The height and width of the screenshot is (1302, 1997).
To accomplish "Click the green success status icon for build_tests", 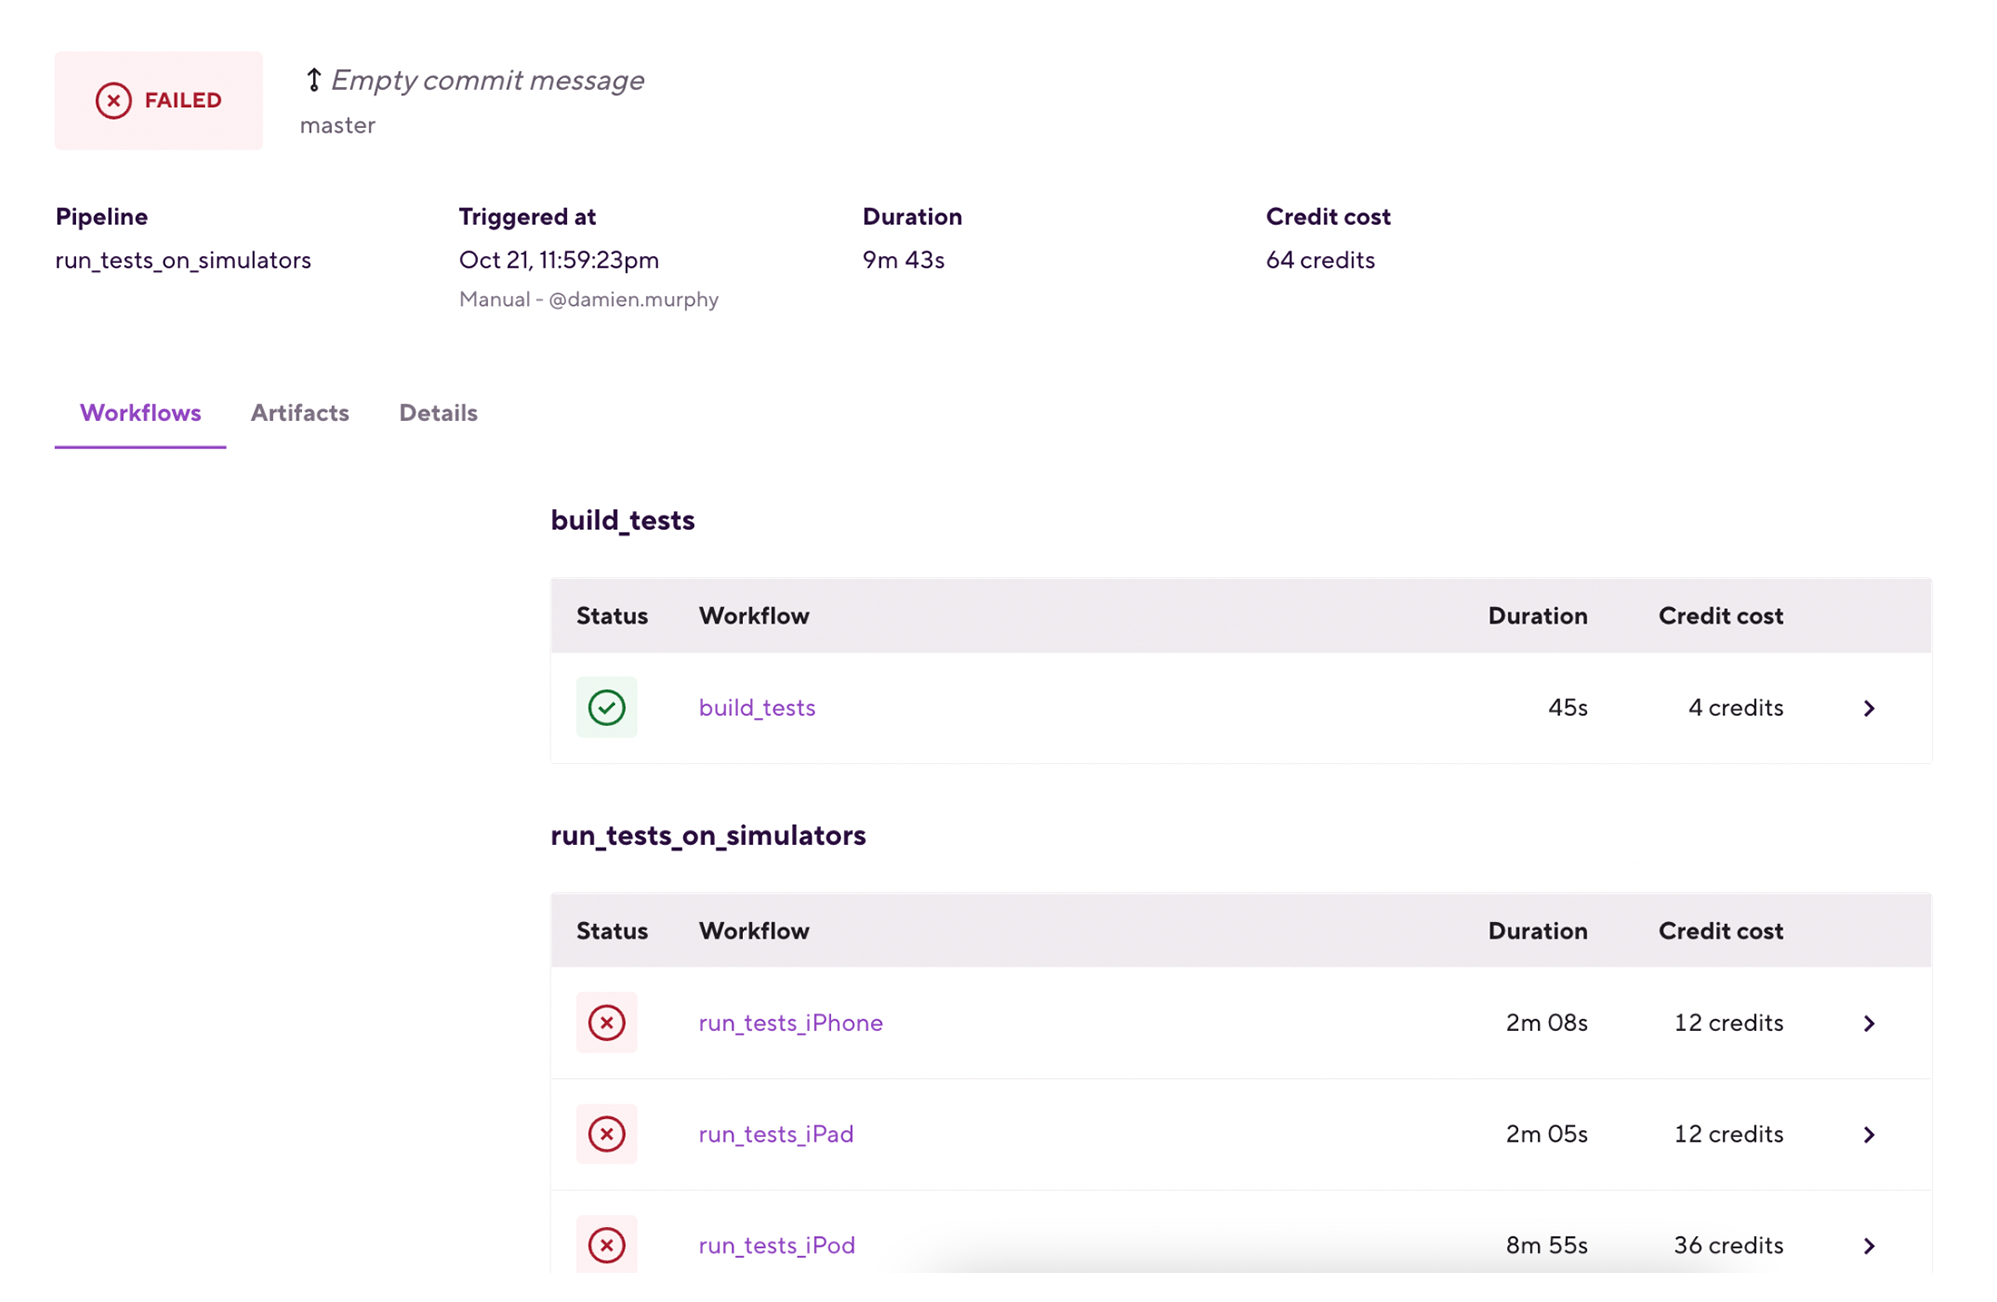I will pos(606,707).
